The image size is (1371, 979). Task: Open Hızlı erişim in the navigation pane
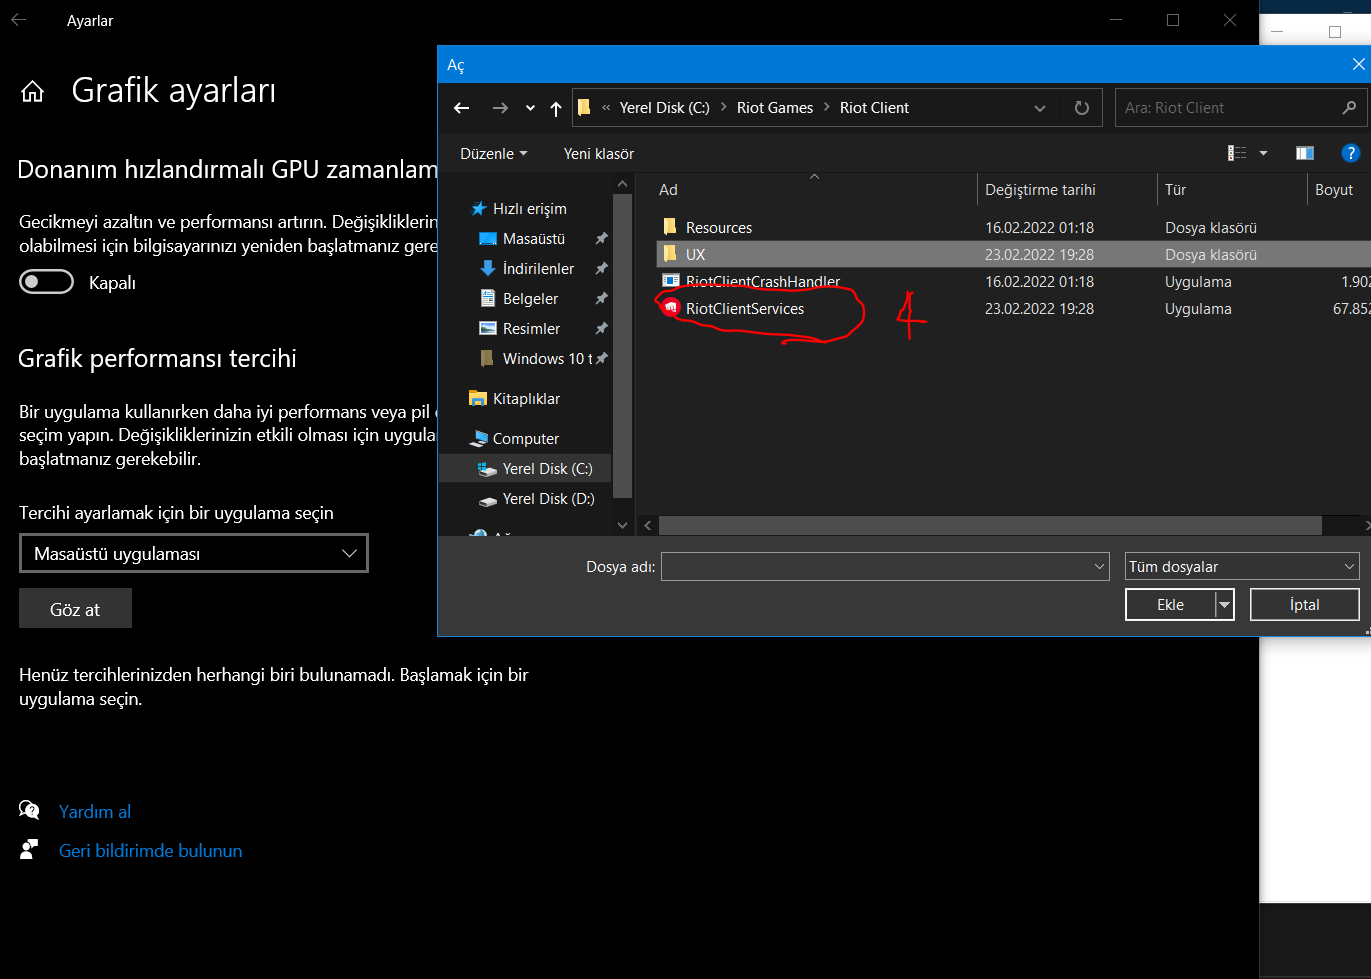point(530,209)
